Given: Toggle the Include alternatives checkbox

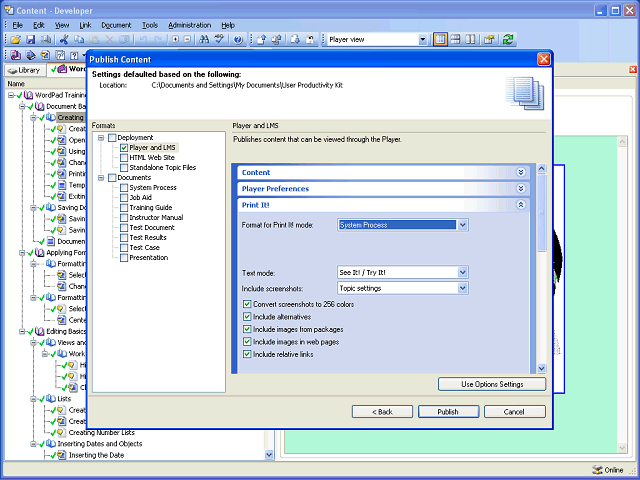Looking at the screenshot, I should pos(247,317).
